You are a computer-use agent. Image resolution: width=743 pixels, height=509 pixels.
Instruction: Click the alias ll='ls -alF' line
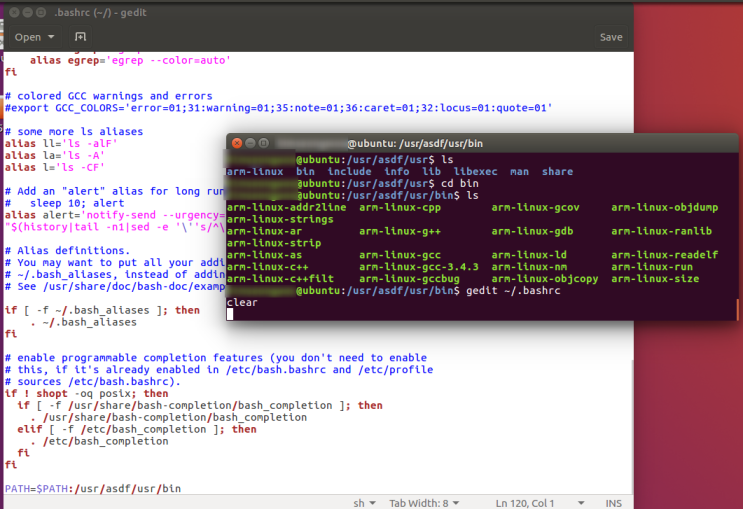[61, 144]
